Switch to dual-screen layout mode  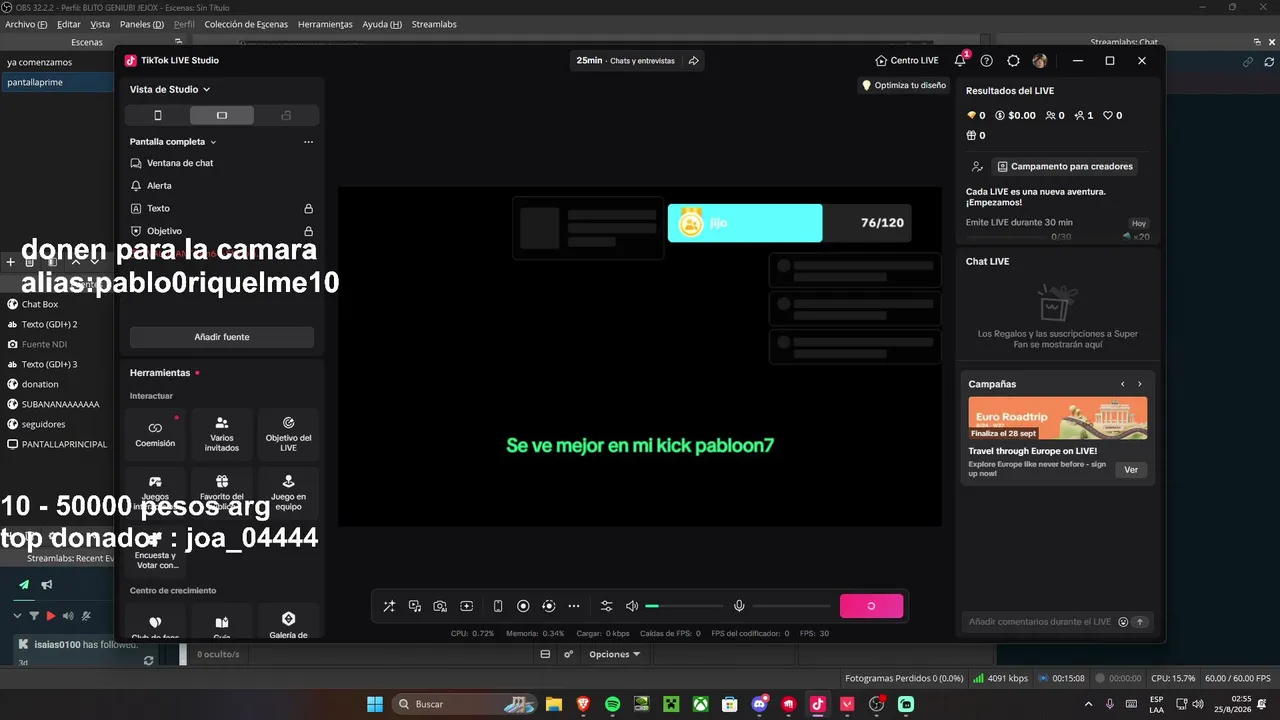(286, 115)
